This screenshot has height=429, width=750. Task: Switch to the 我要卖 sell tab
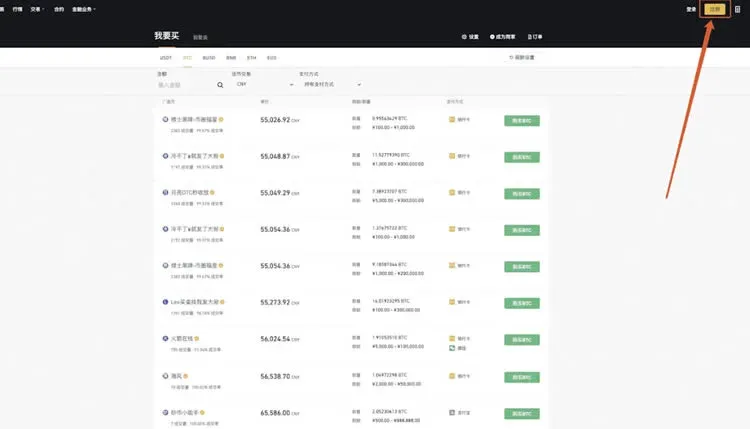[x=200, y=37]
